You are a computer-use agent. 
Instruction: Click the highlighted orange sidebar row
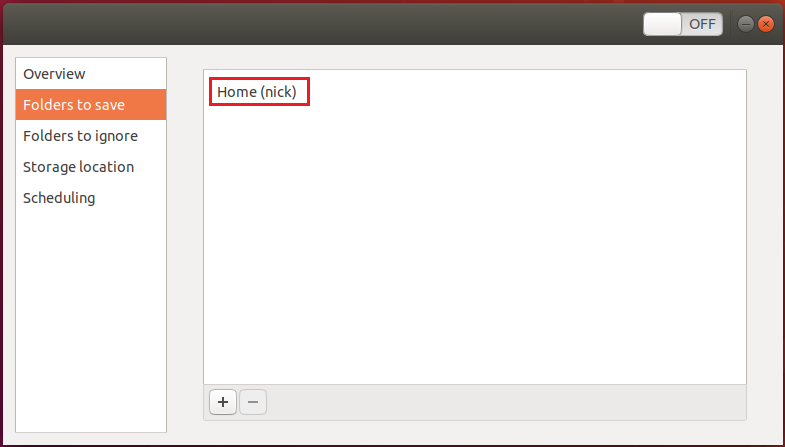coord(91,105)
